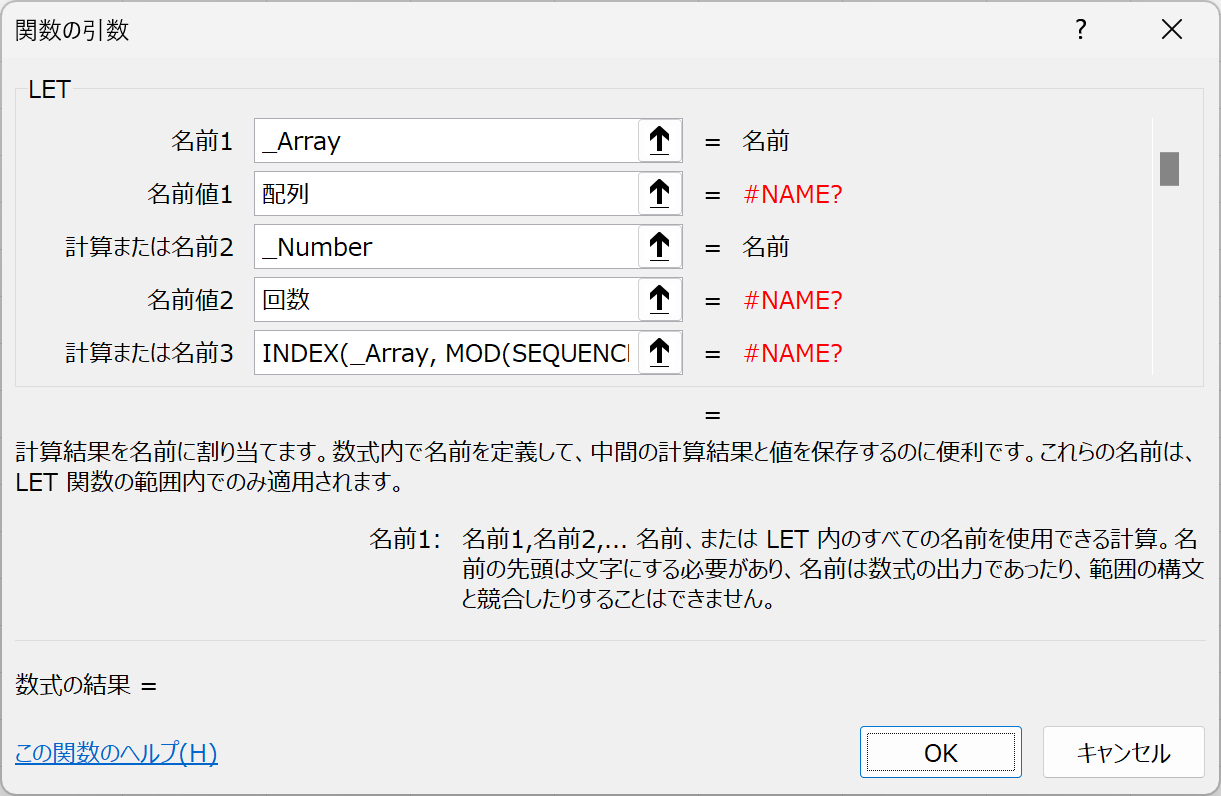Click the LET function name heading
1221x796 pixels.
coord(49,89)
